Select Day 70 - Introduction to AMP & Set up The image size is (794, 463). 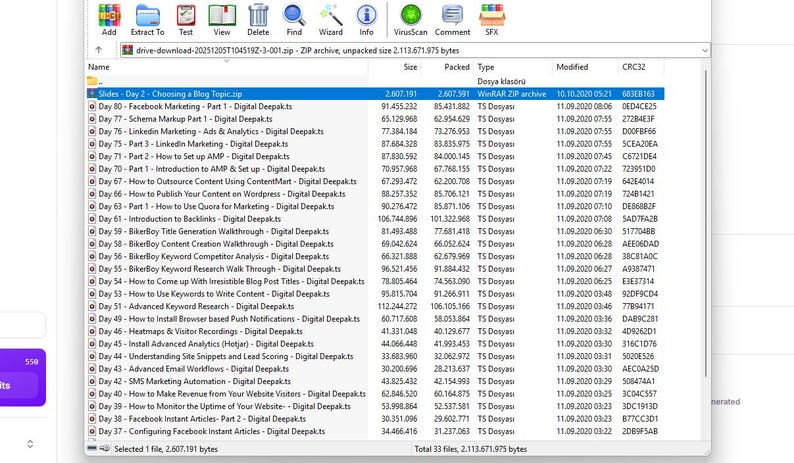pos(375,169)
